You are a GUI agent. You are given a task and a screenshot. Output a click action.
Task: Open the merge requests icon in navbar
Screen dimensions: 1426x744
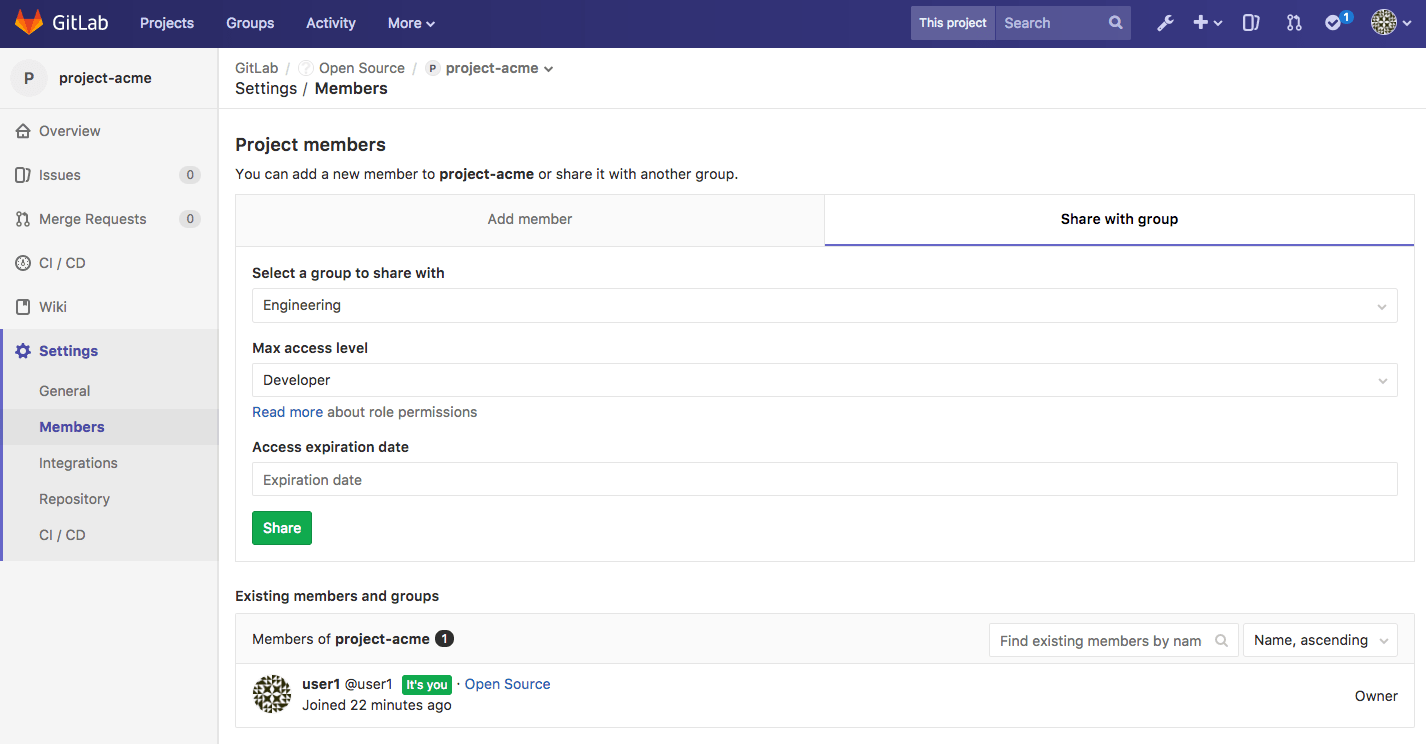1294,22
